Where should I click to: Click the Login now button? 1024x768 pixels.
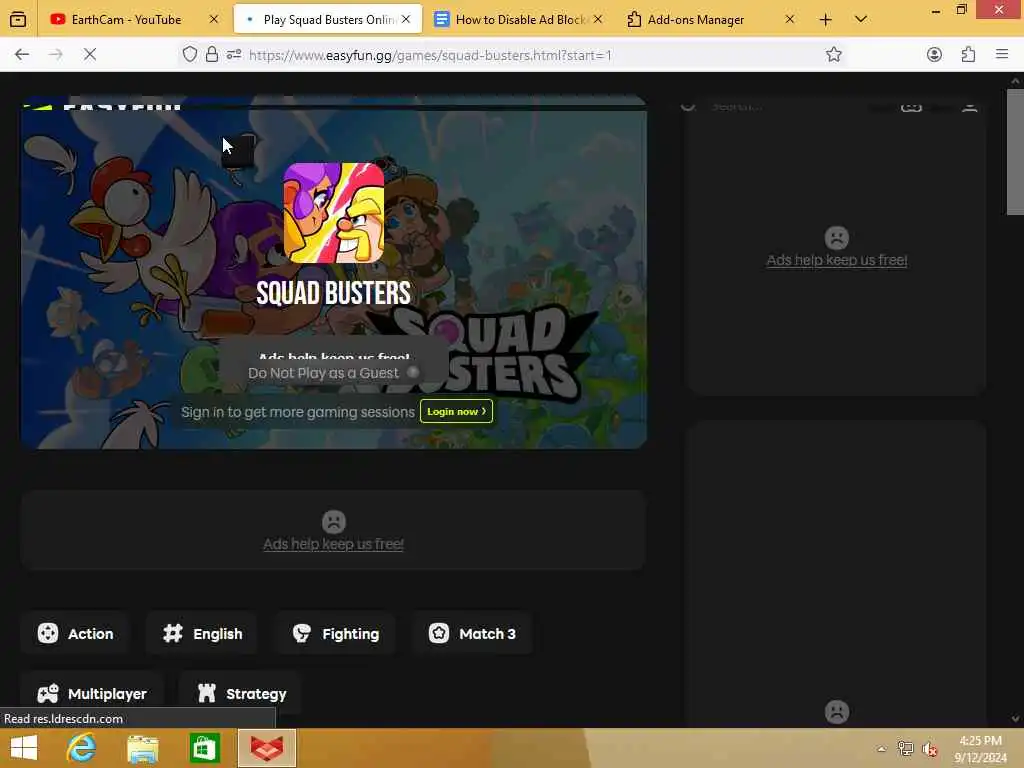(456, 411)
